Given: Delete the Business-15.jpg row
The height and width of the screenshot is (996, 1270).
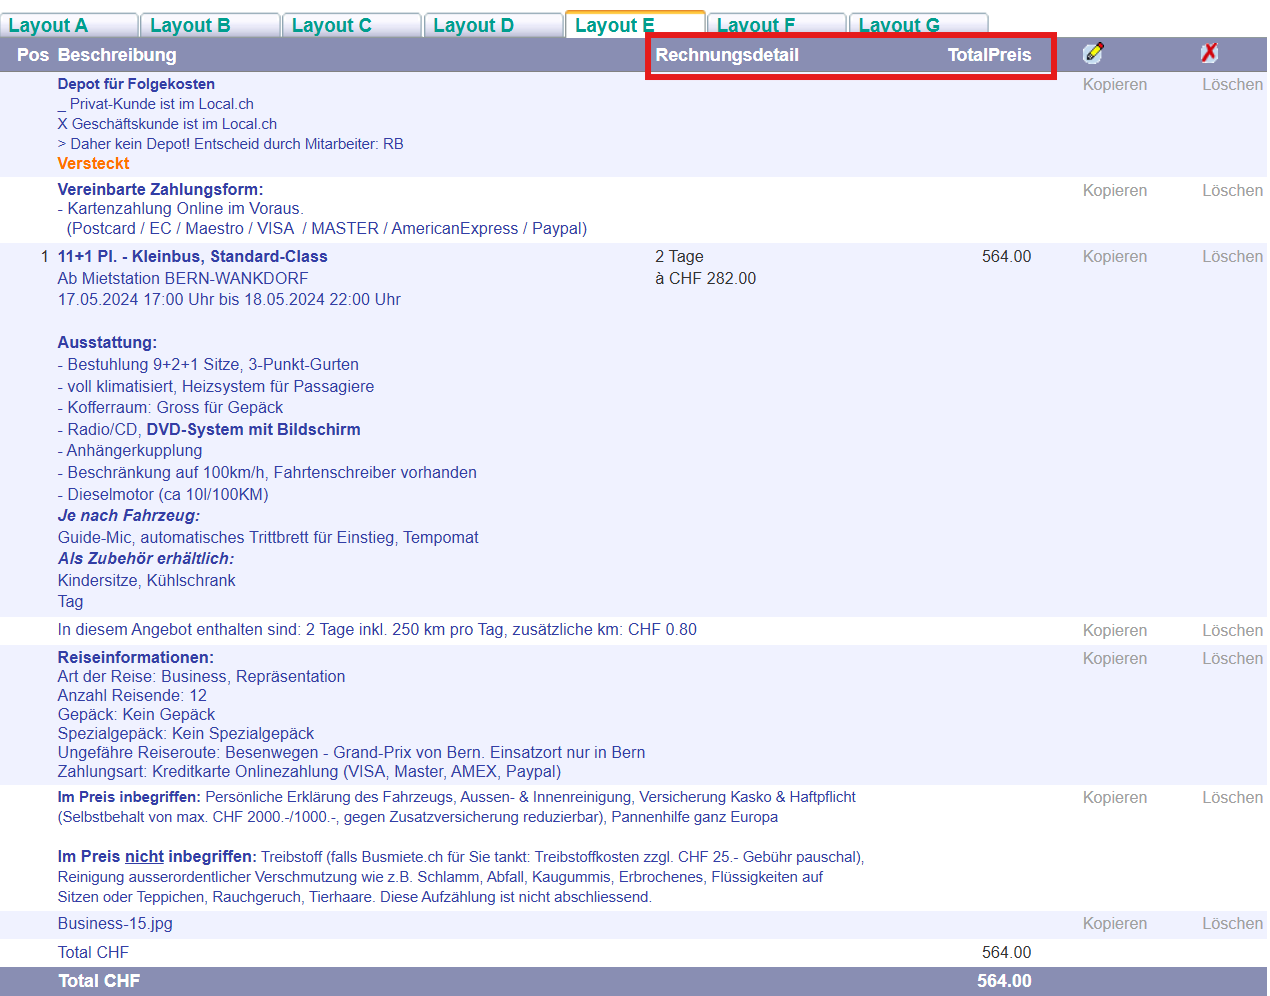Looking at the screenshot, I should (1232, 924).
